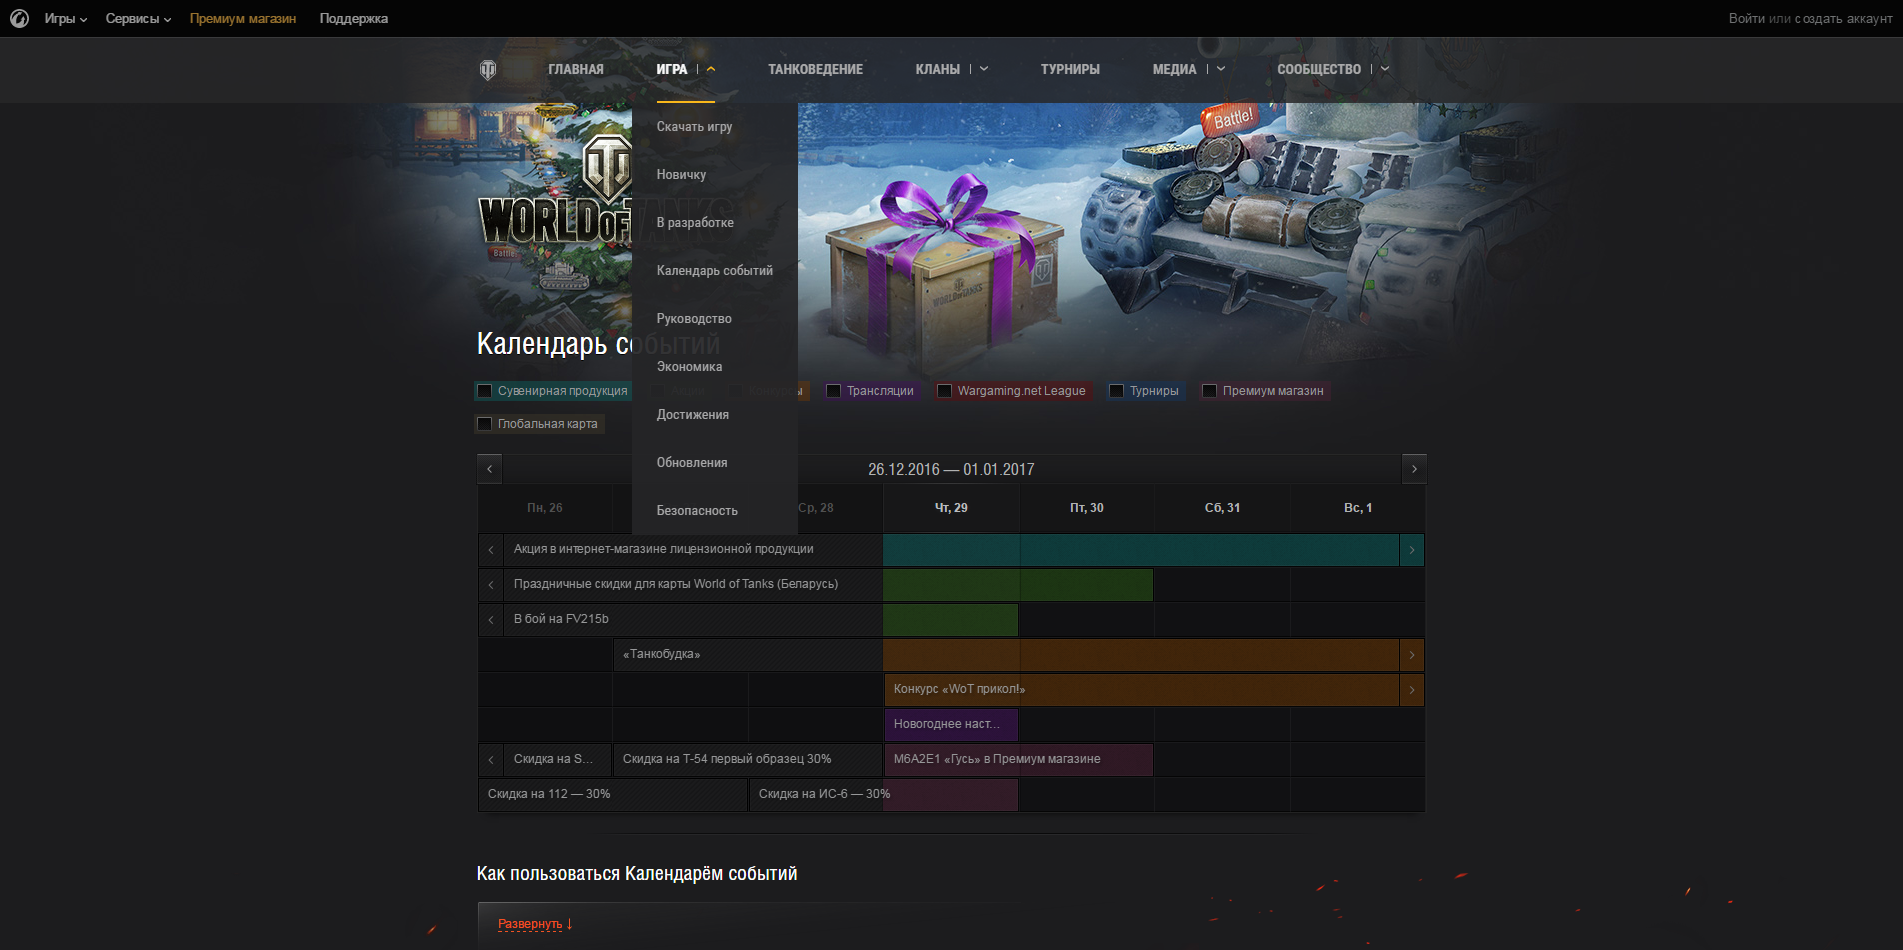Image resolution: width=1903 pixels, height=950 pixels.
Task: Open Поддержка link in top bar
Action: pyautogui.click(x=354, y=18)
